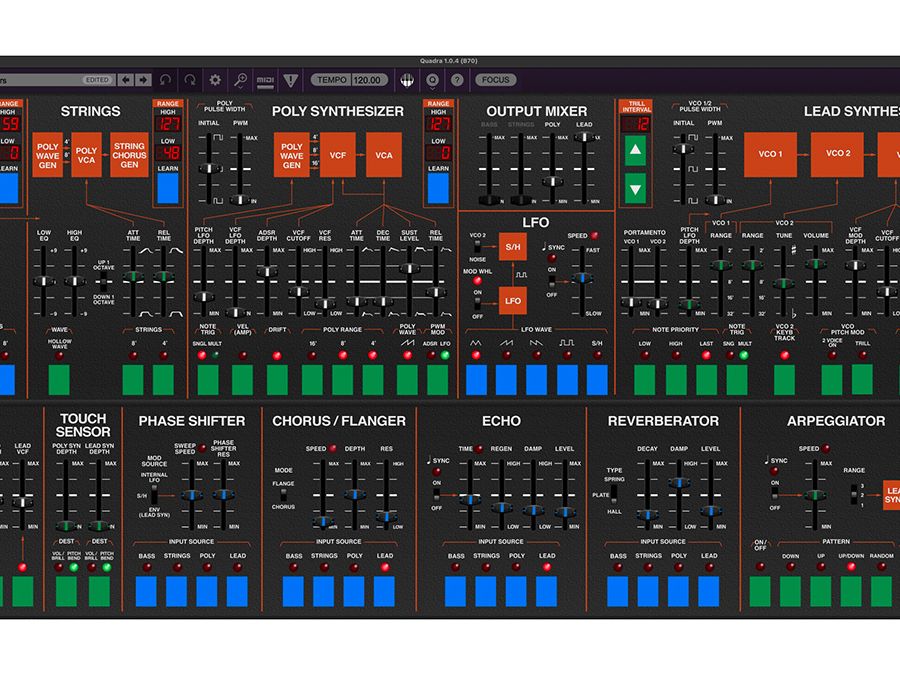Select the ramp-down LFO wave button

(x=536, y=380)
